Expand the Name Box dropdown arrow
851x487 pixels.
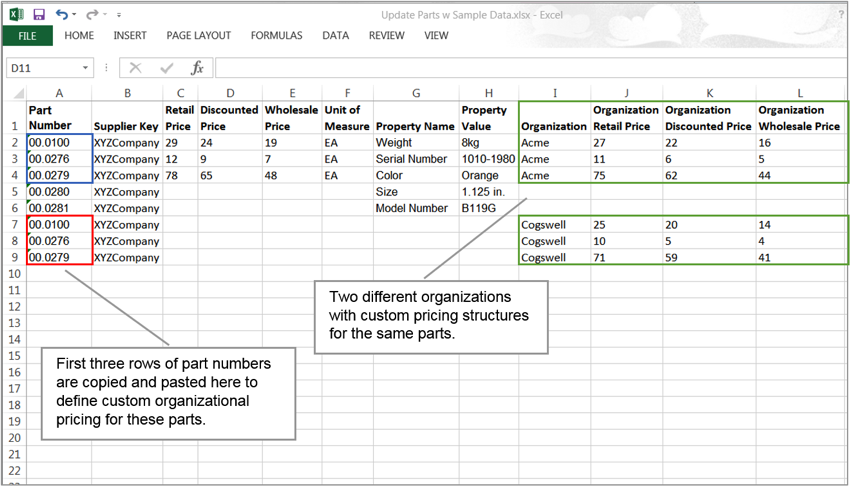tap(85, 68)
